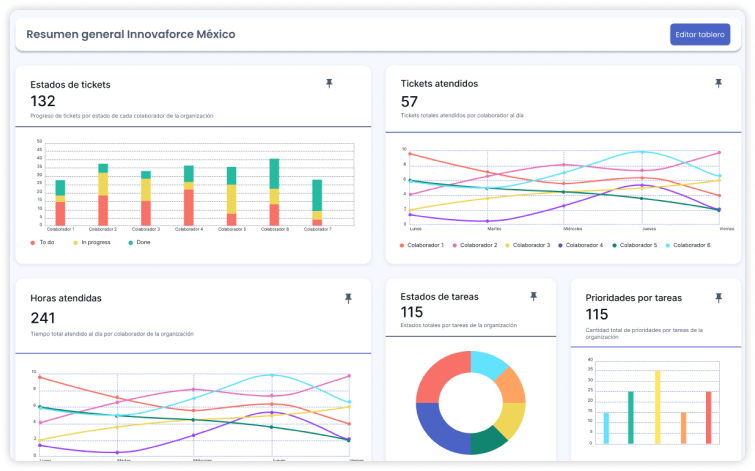This screenshot has width=755, height=471.
Task: Click the Tickets atendidos total 57
Action: pyautogui.click(x=409, y=102)
